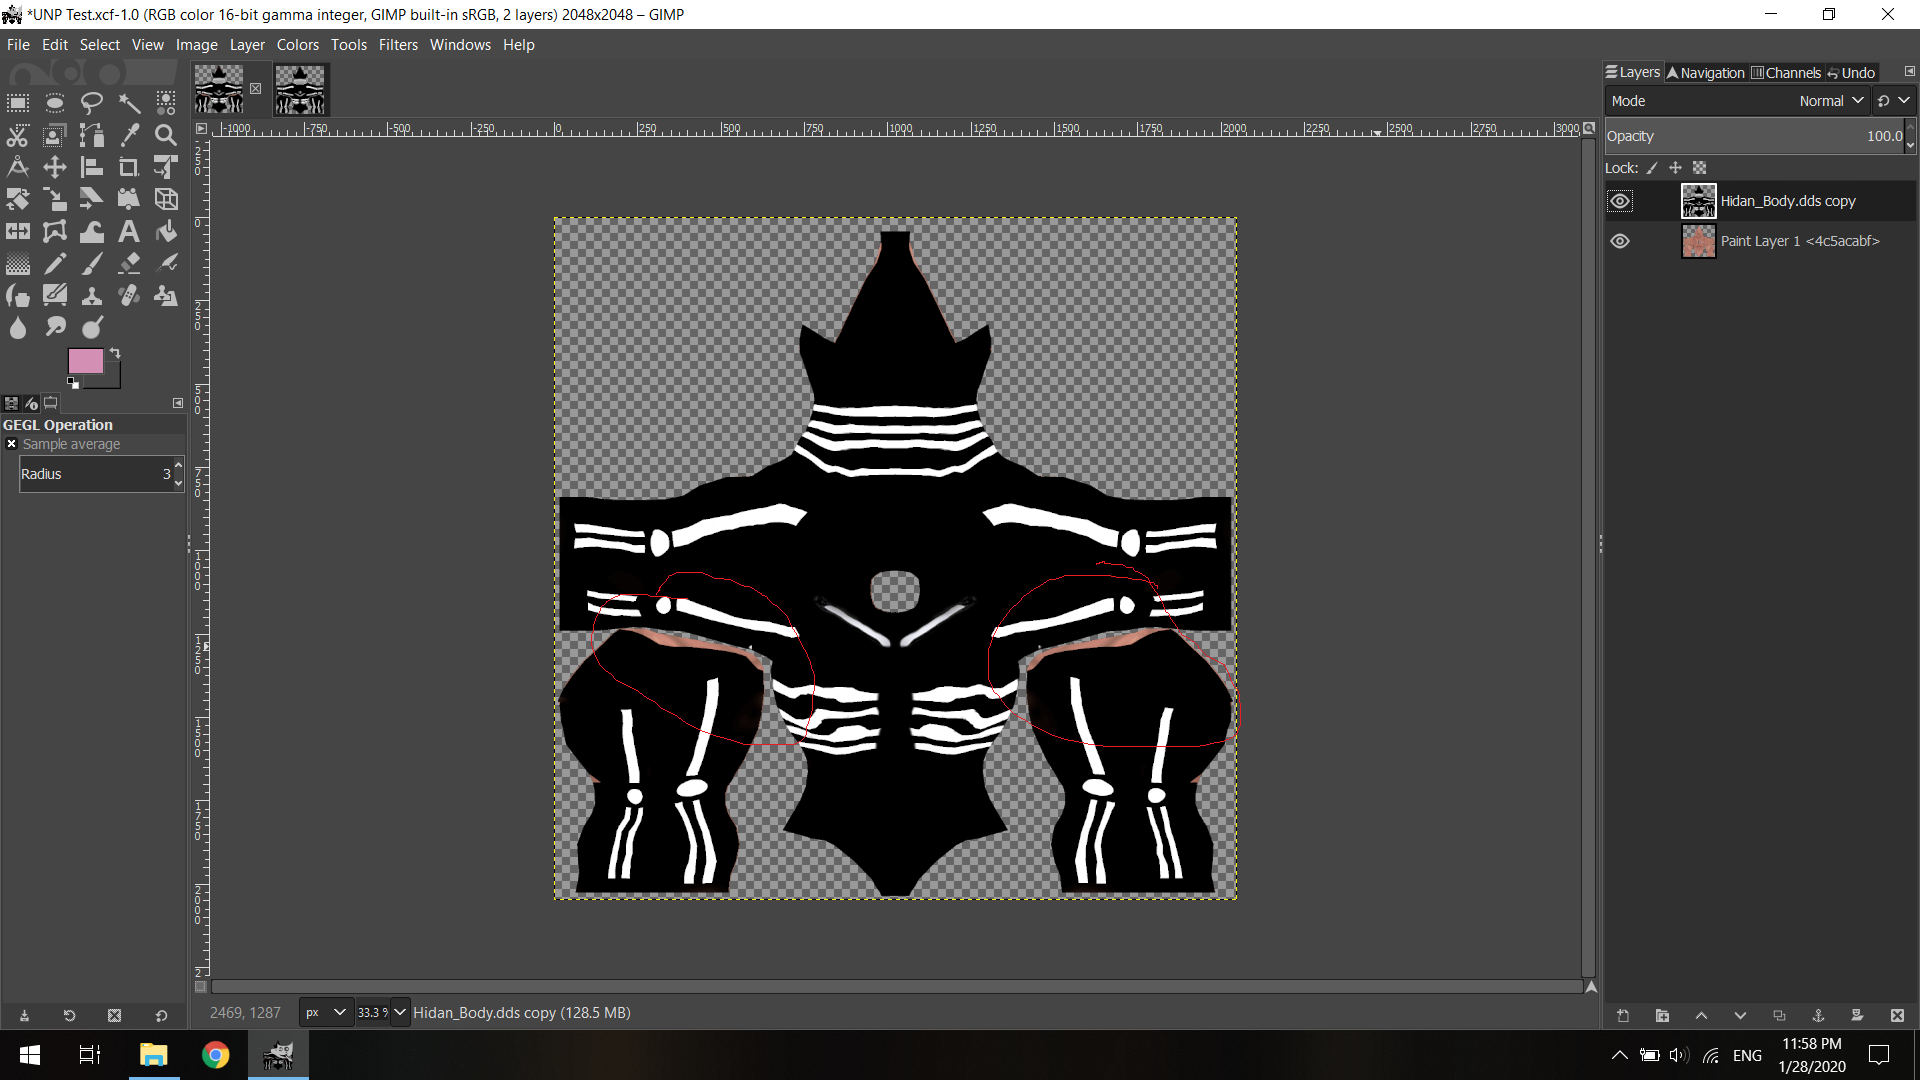Switch to the Undo history tab
This screenshot has width=1920, height=1080.
[1851, 73]
